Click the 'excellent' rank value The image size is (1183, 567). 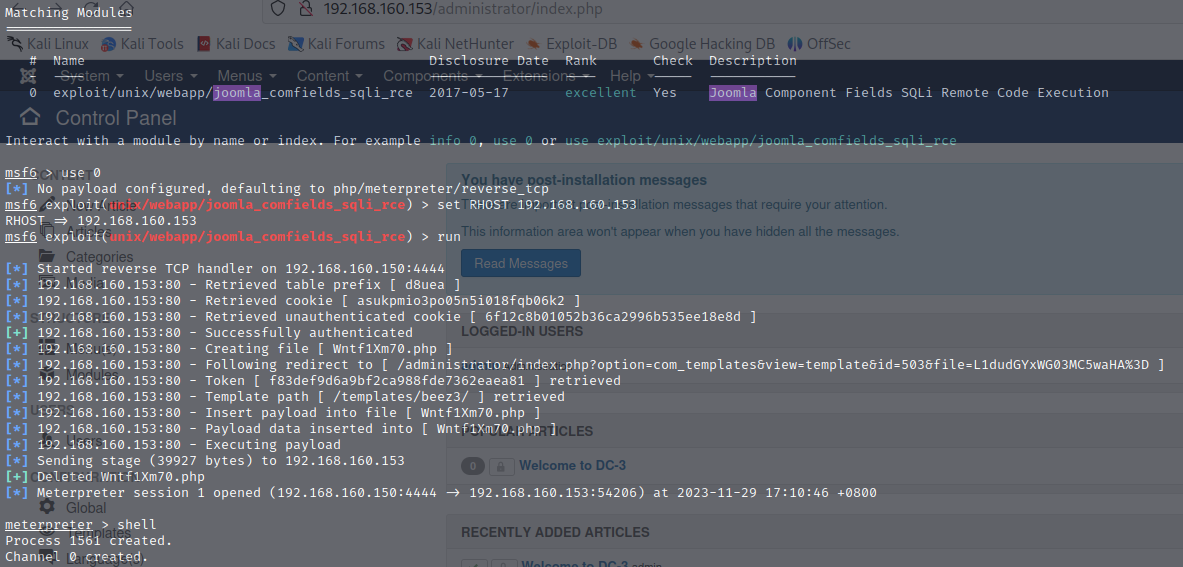coord(601,93)
